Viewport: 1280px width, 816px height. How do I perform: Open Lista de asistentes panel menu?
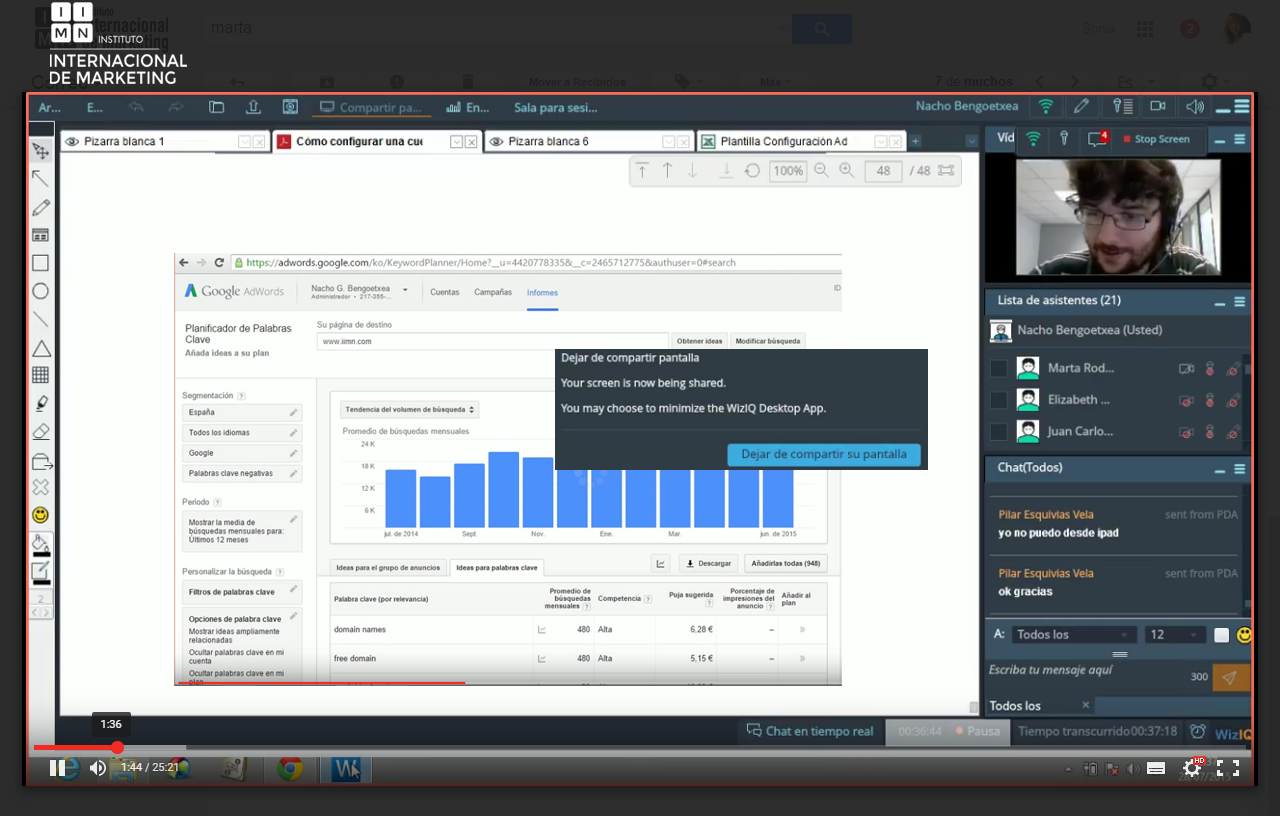(x=1240, y=302)
